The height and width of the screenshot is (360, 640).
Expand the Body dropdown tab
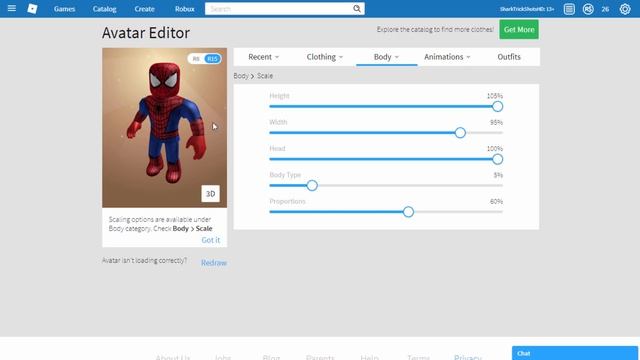(x=386, y=57)
